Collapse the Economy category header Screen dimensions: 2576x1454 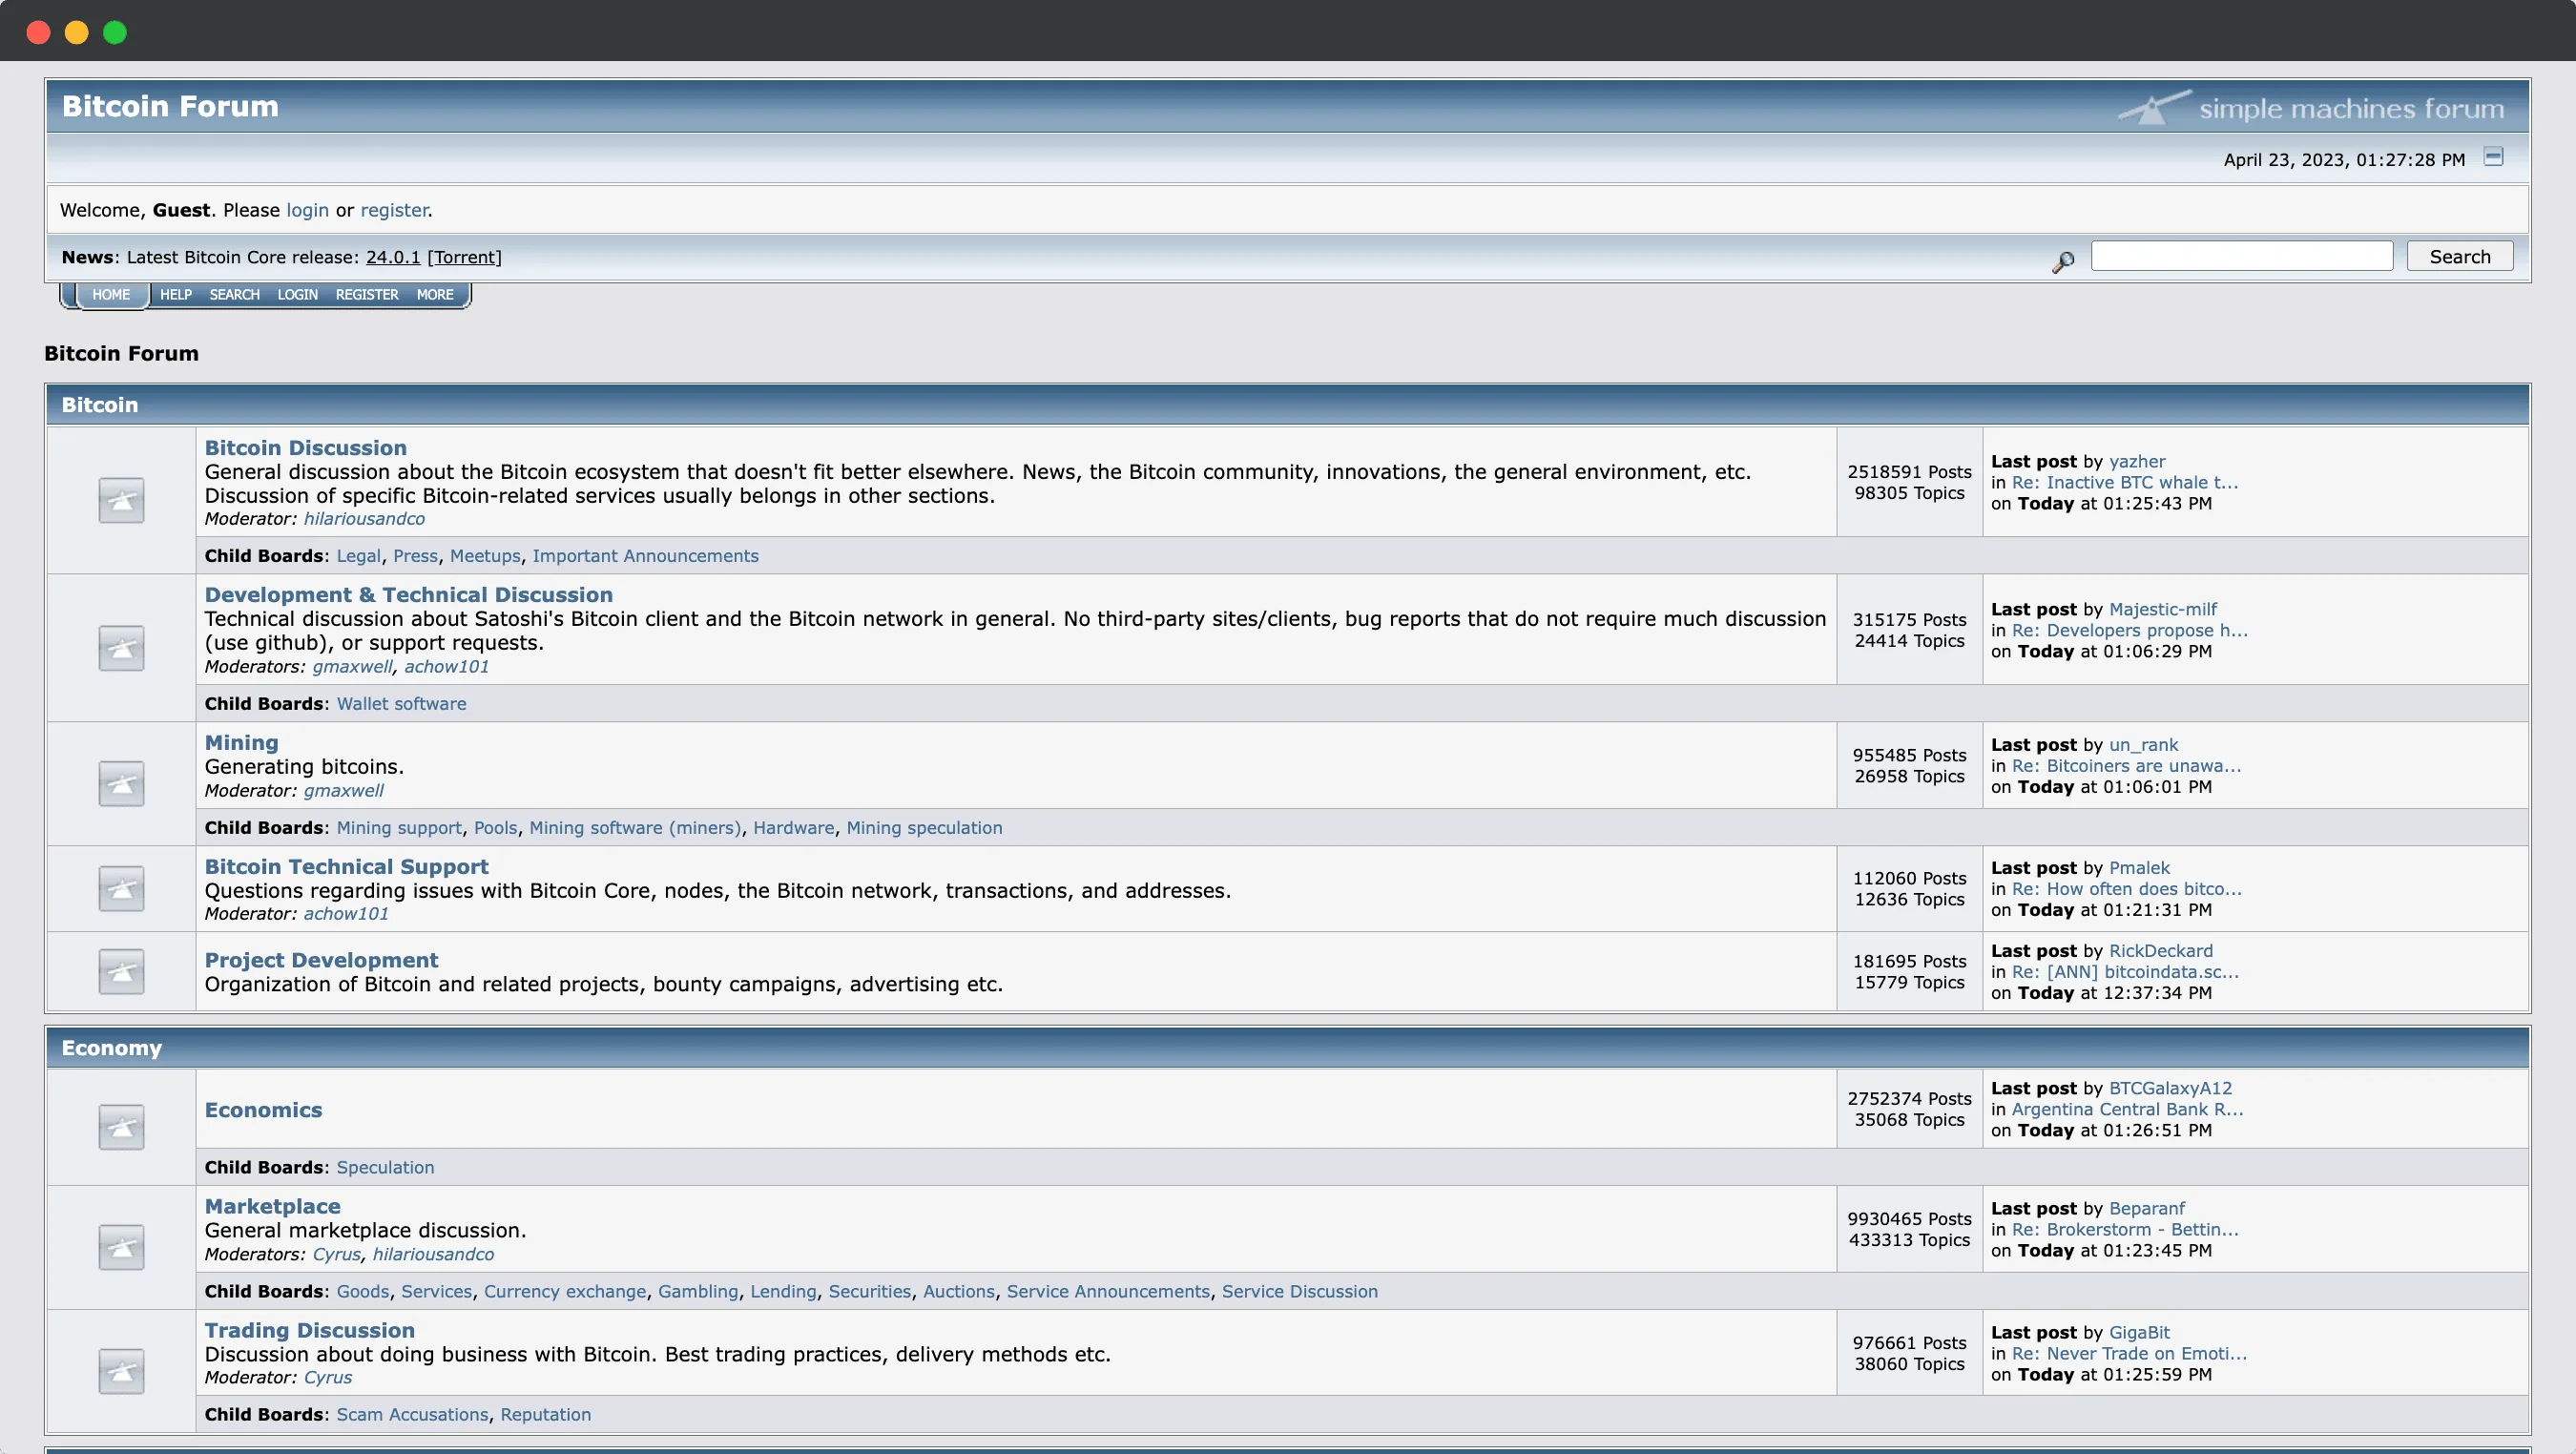tap(111, 1047)
